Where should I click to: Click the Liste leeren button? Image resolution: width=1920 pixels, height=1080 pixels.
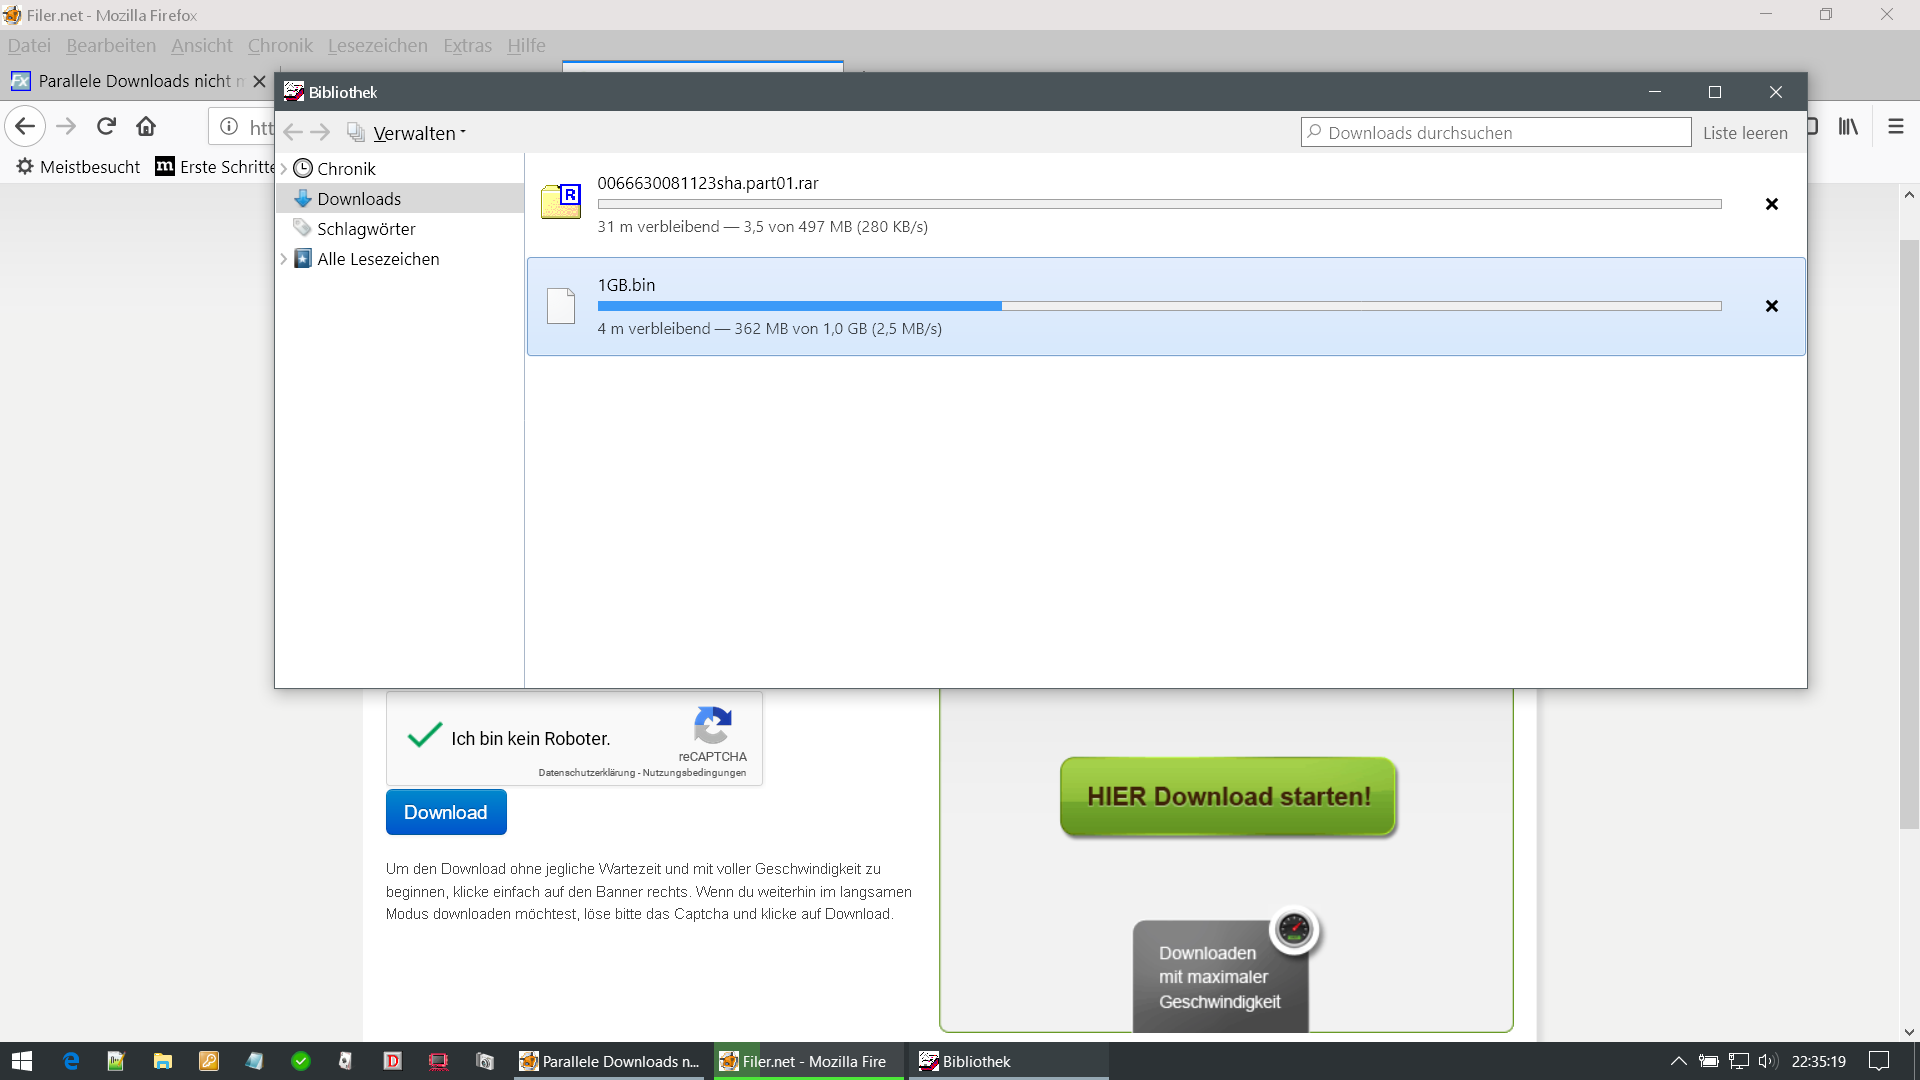1745,133
